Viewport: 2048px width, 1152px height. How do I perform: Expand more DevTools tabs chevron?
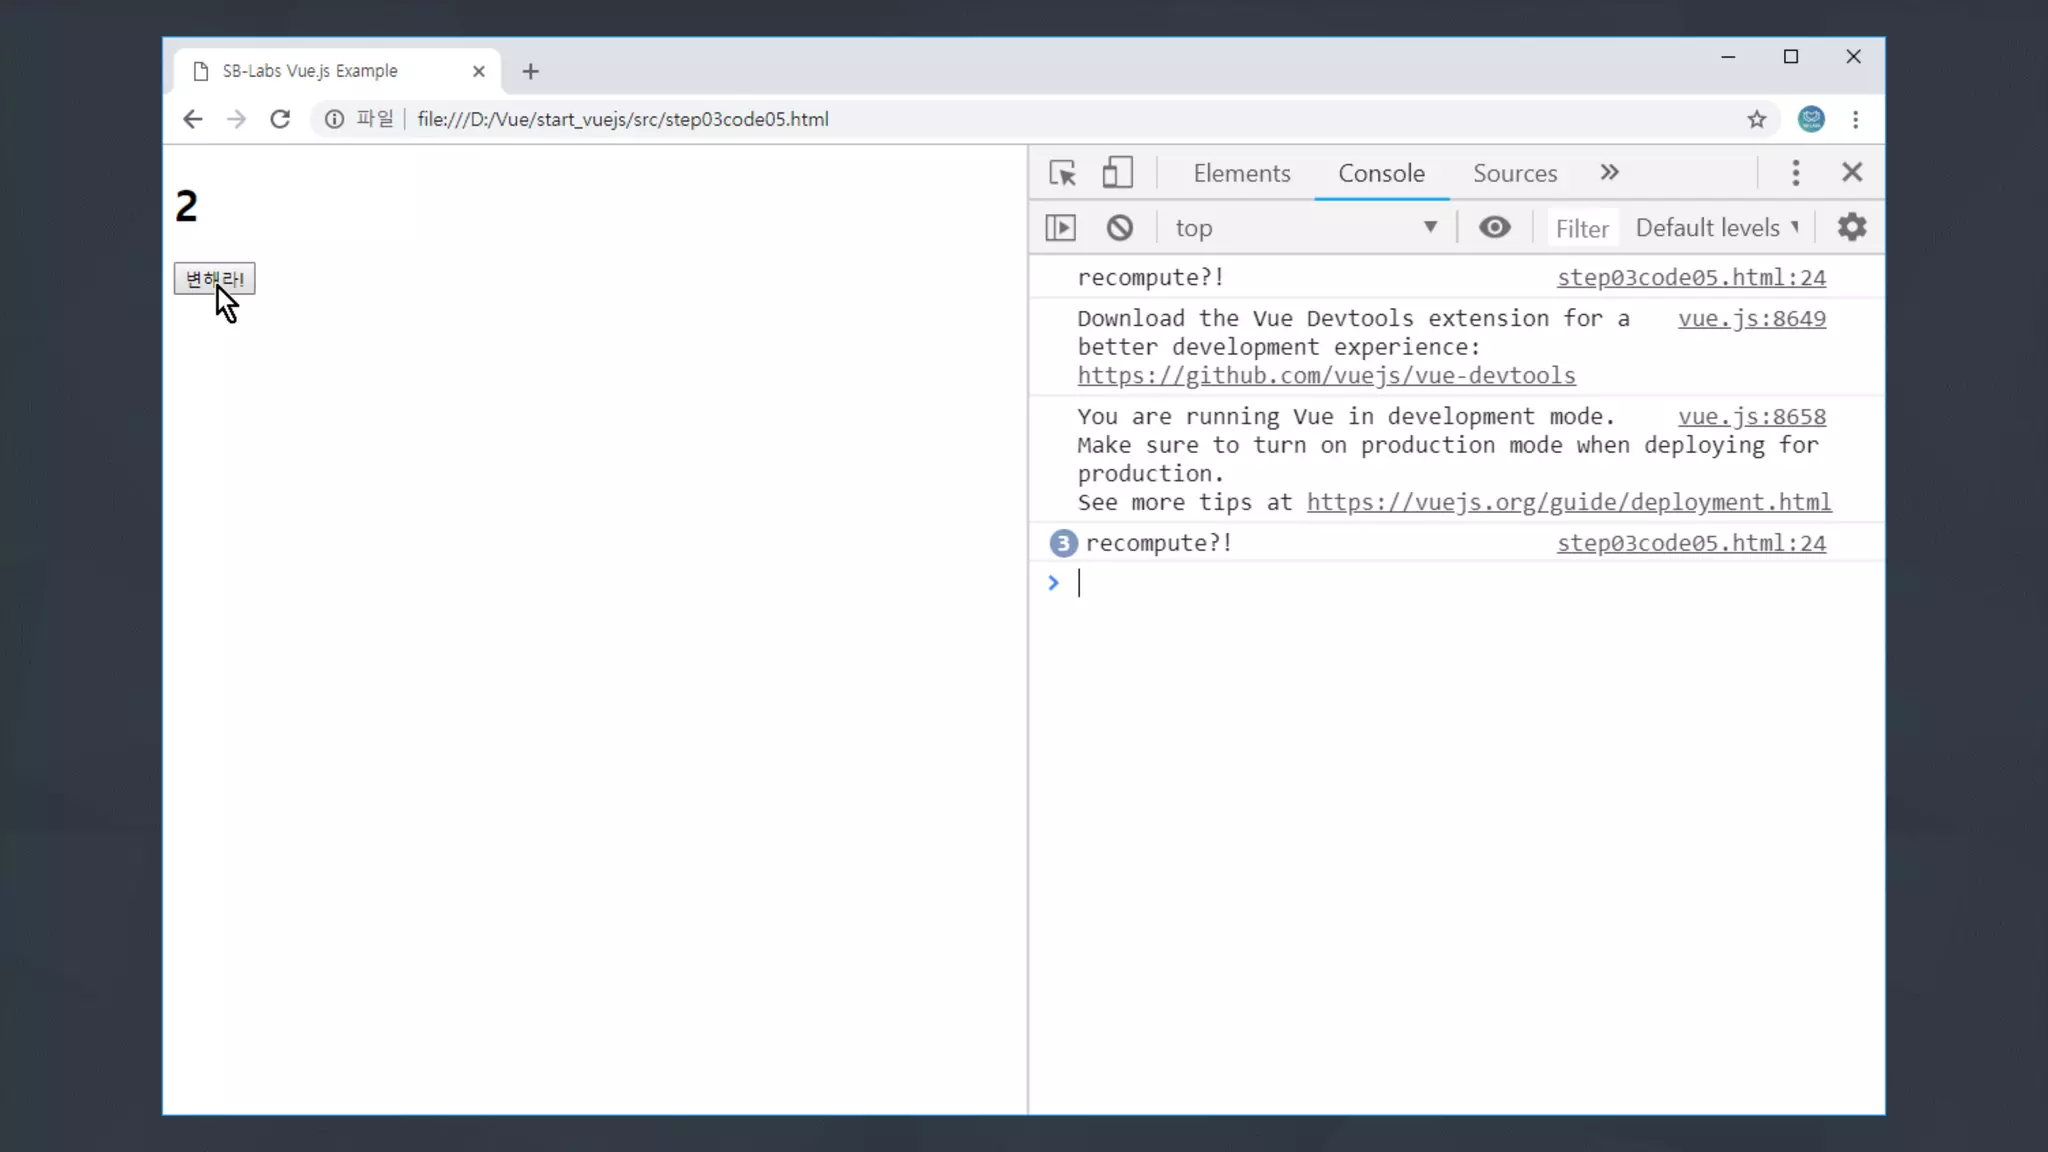(x=1608, y=173)
